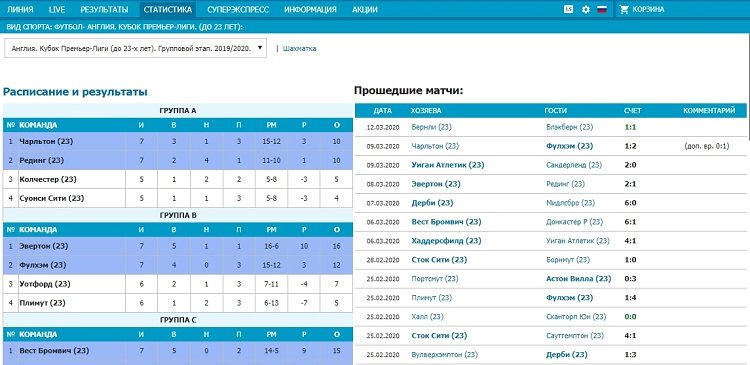Click Эвертон (23) in Group B table
Image resolution: width=750 pixels, height=365 pixels.
tap(44, 246)
